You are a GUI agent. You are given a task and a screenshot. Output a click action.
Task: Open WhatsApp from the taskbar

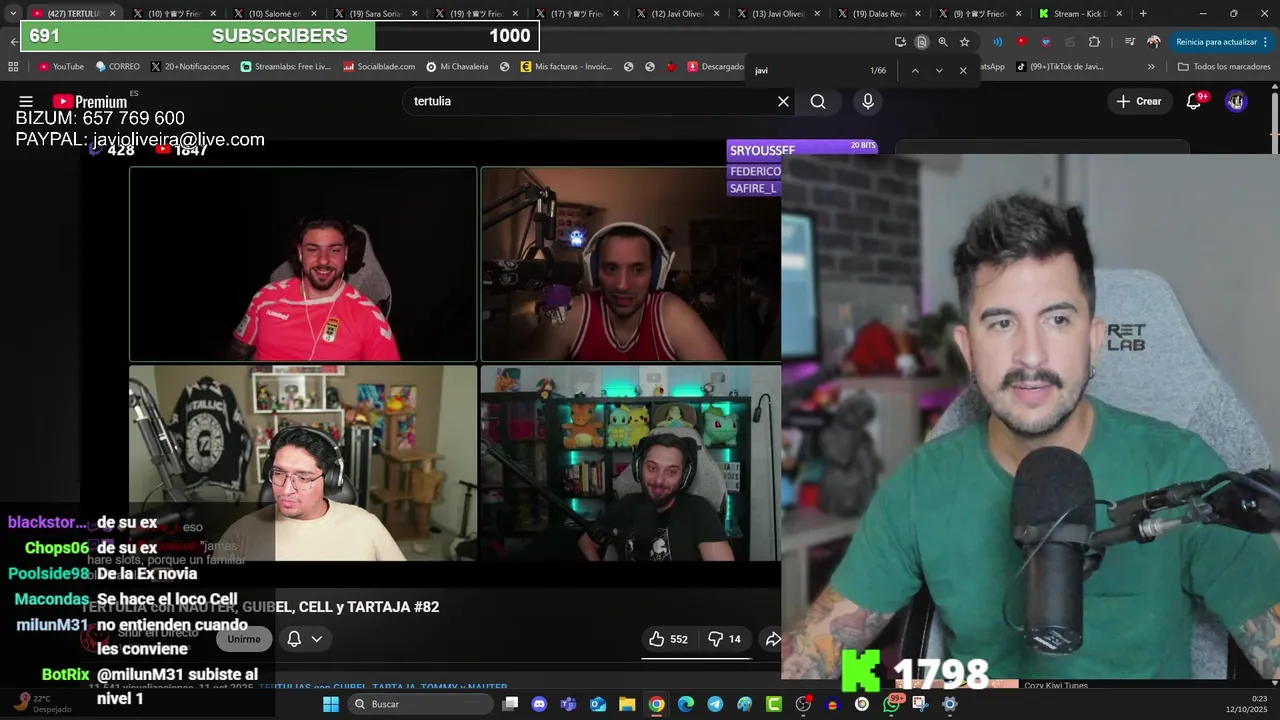click(891, 704)
